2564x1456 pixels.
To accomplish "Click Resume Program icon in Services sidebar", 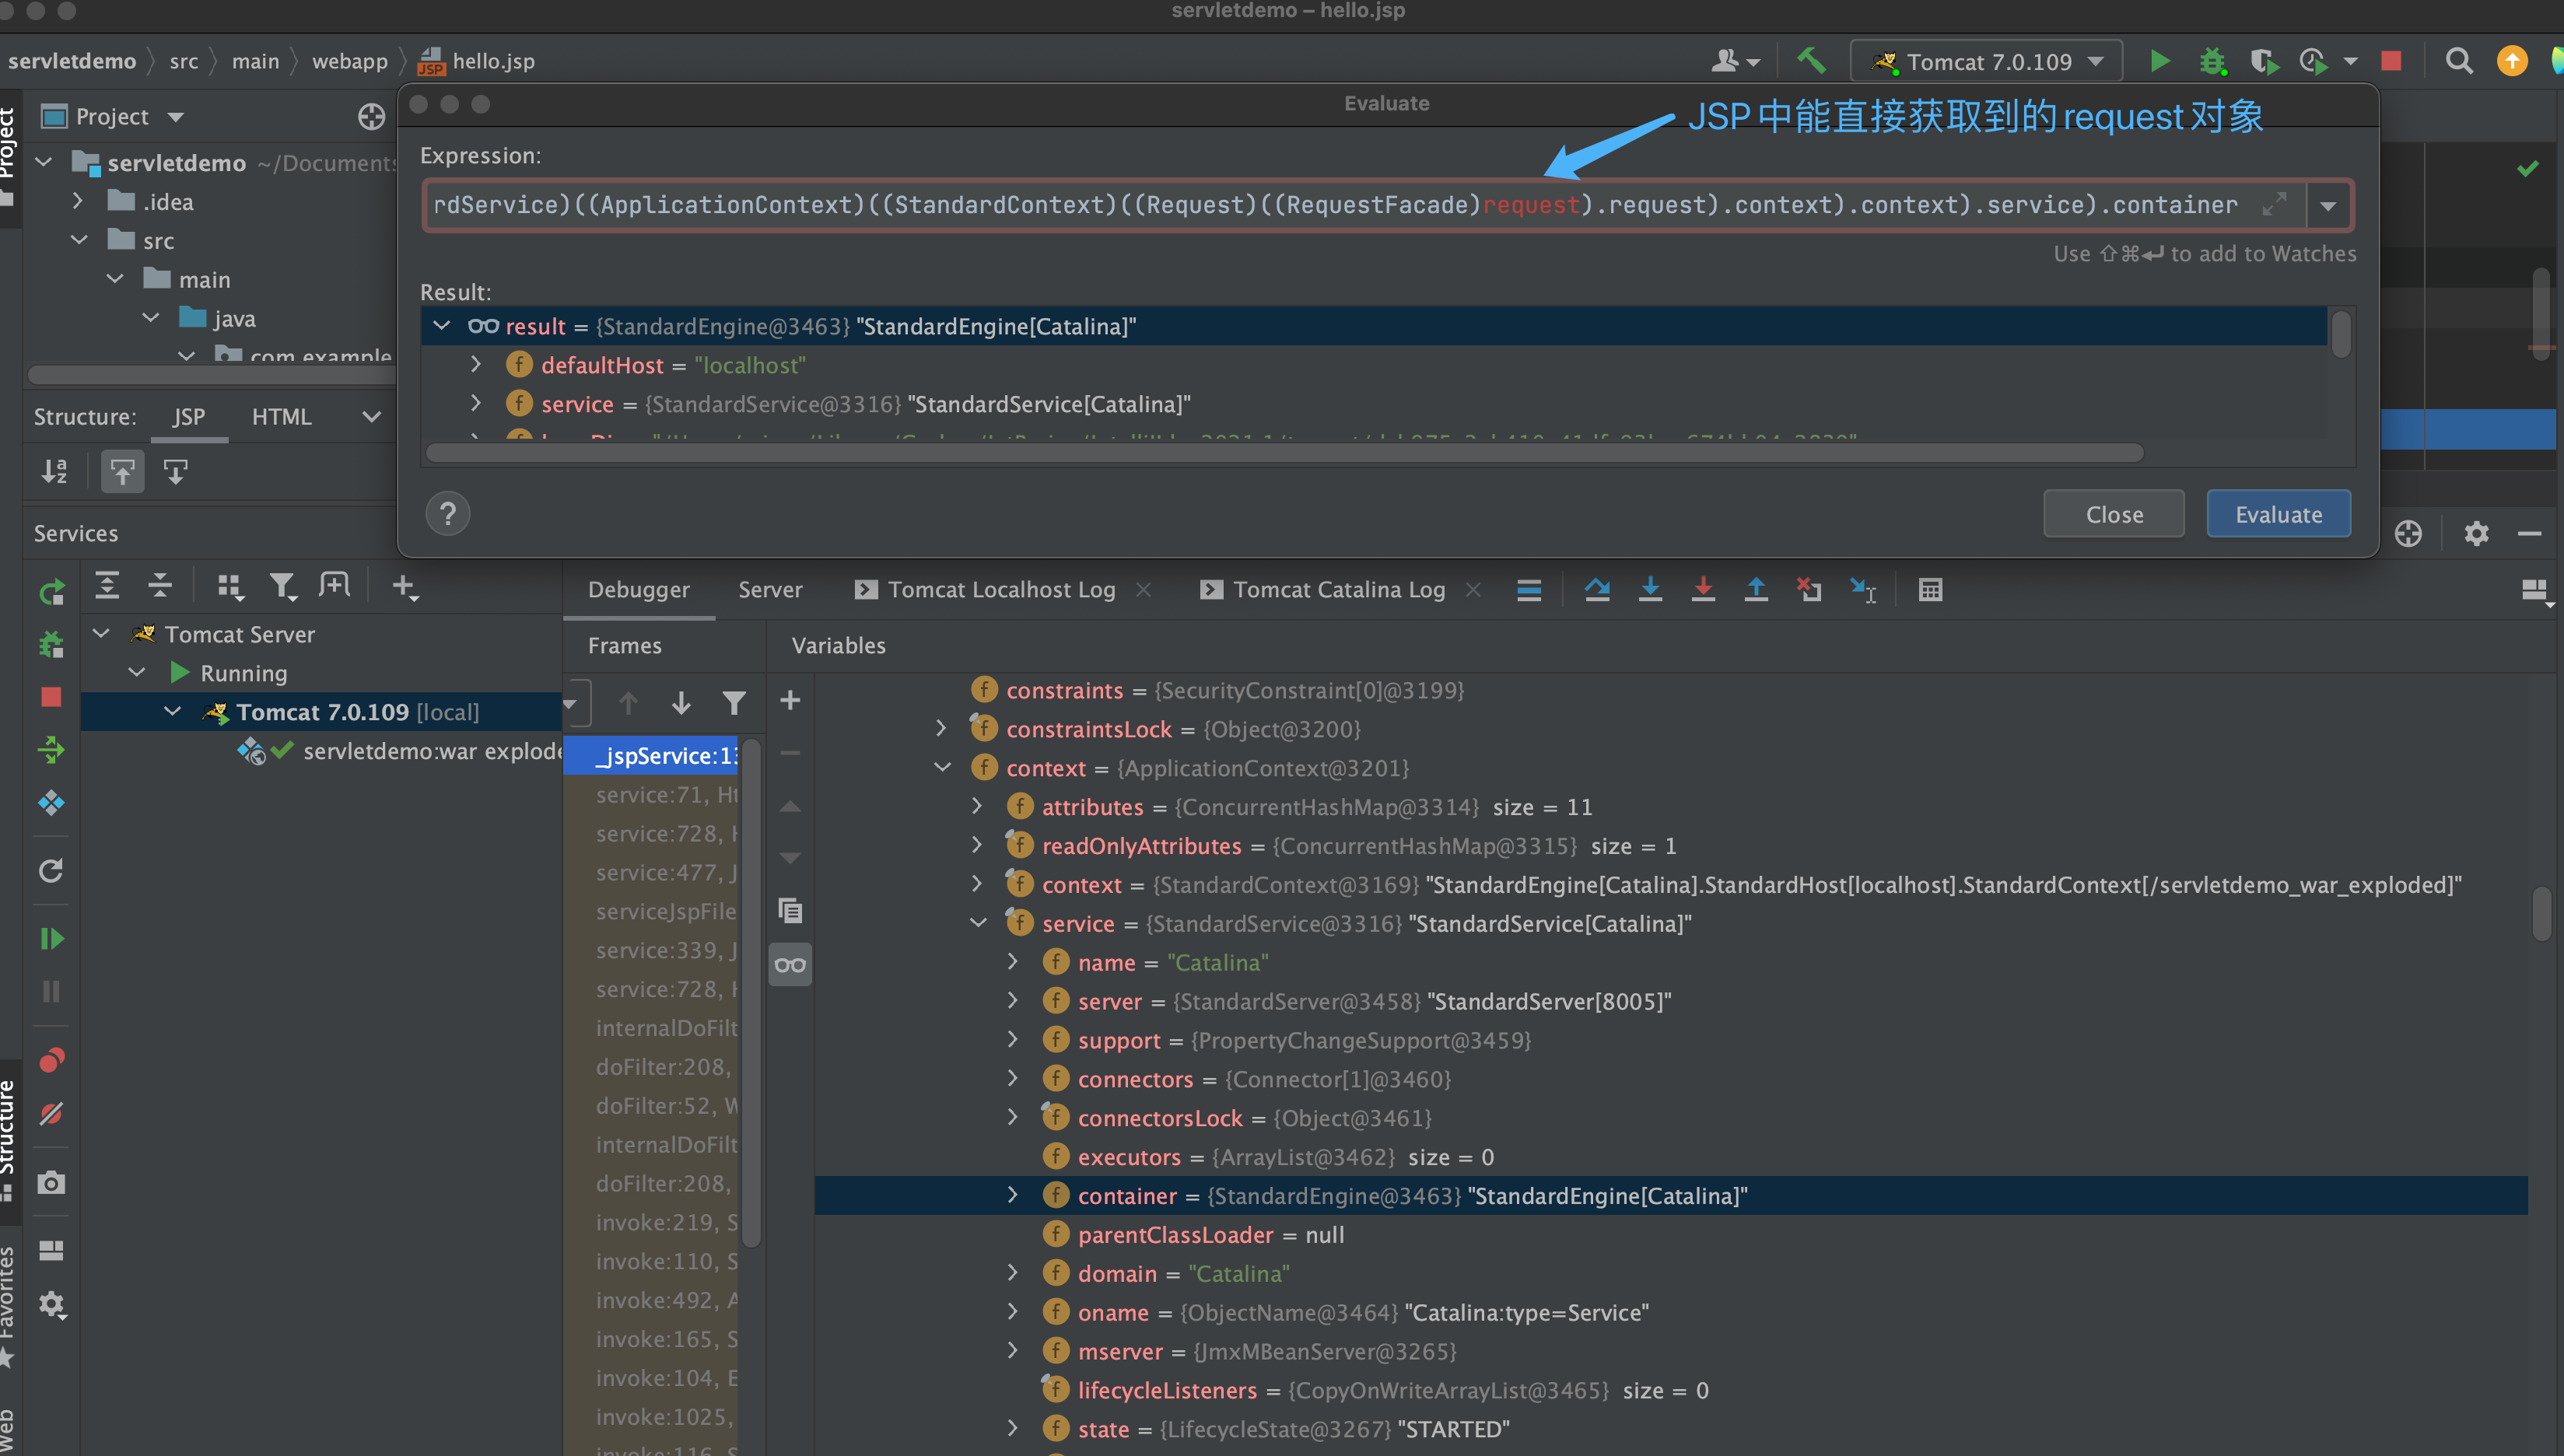I will tap(51, 938).
